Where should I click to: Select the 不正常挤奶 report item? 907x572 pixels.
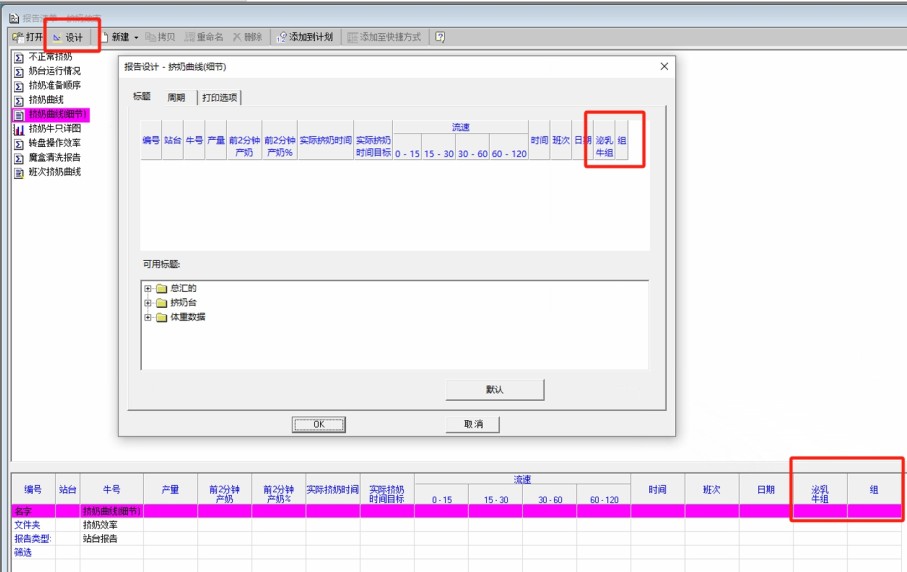coord(49,57)
